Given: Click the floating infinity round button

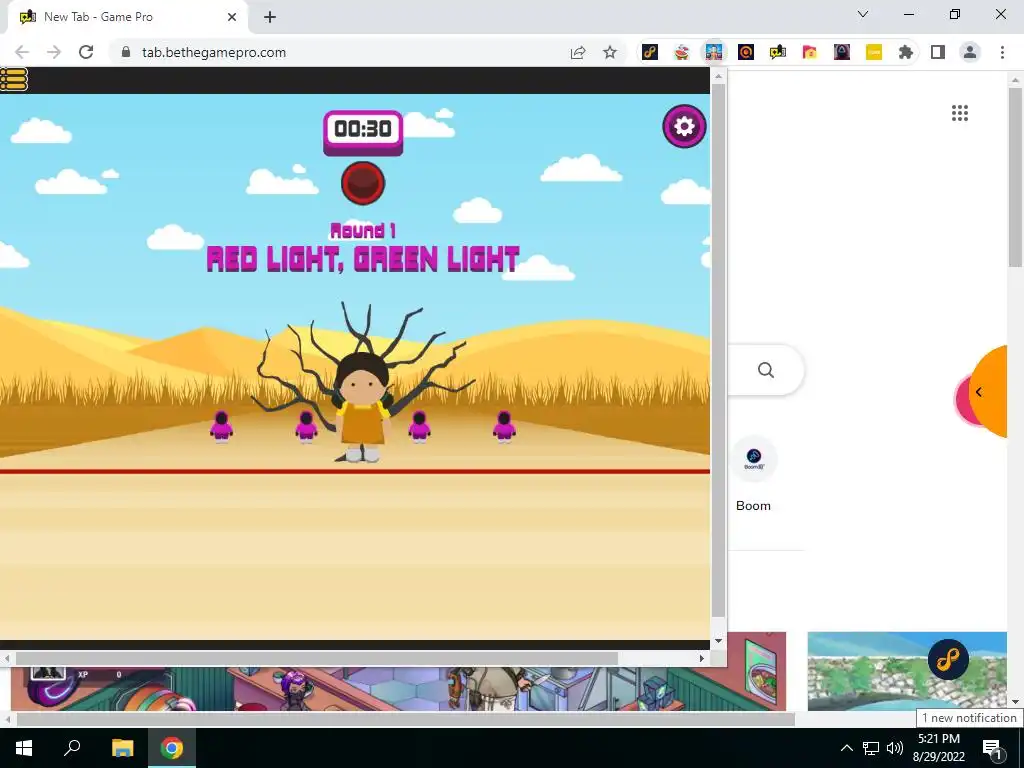Looking at the screenshot, I should click(948, 660).
